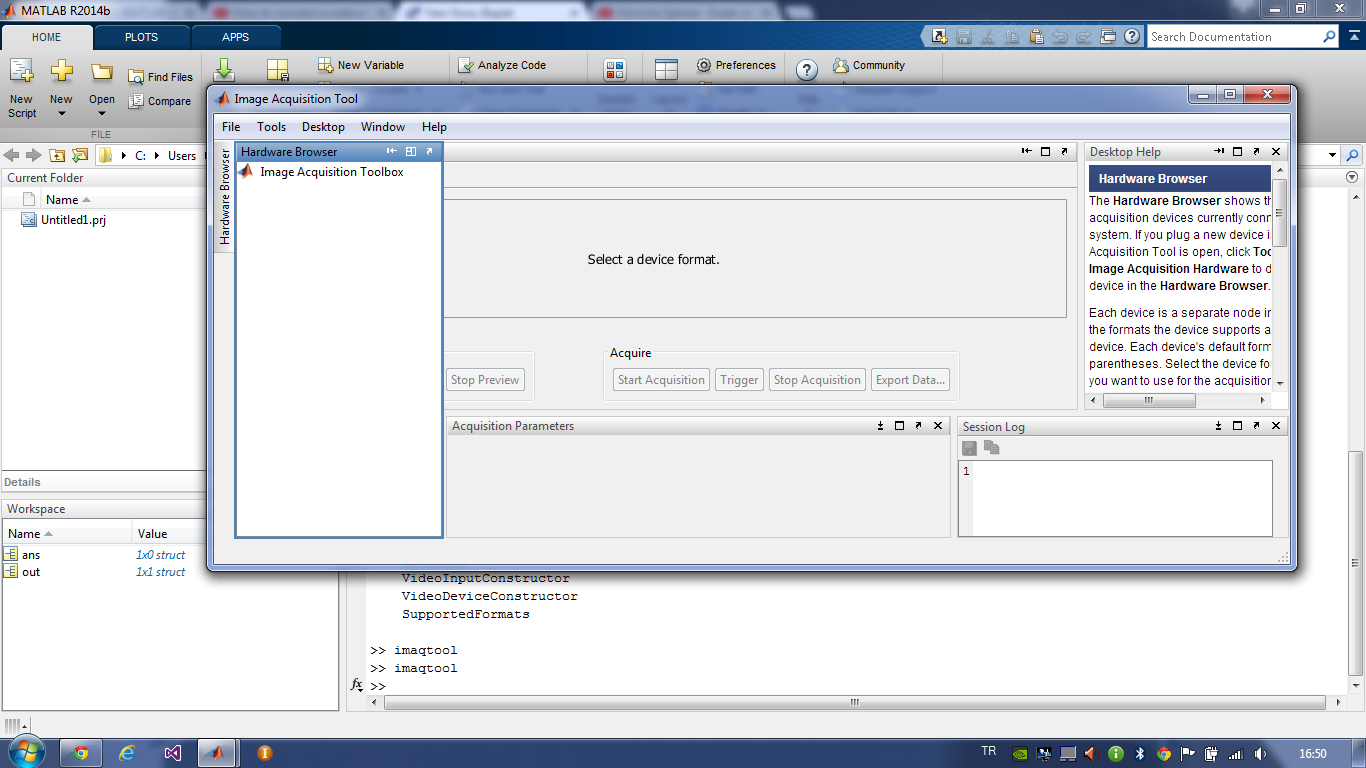Minimize Desktop Help panel to the side

(1219, 151)
